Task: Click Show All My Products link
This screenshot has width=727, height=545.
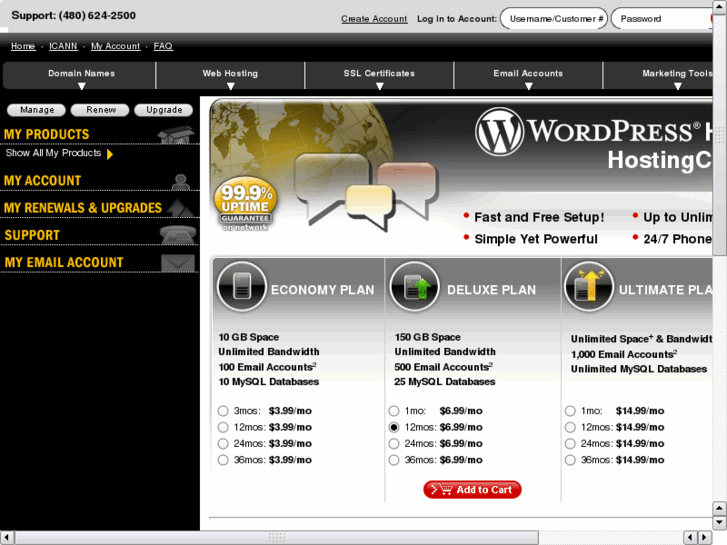Action: click(53, 153)
